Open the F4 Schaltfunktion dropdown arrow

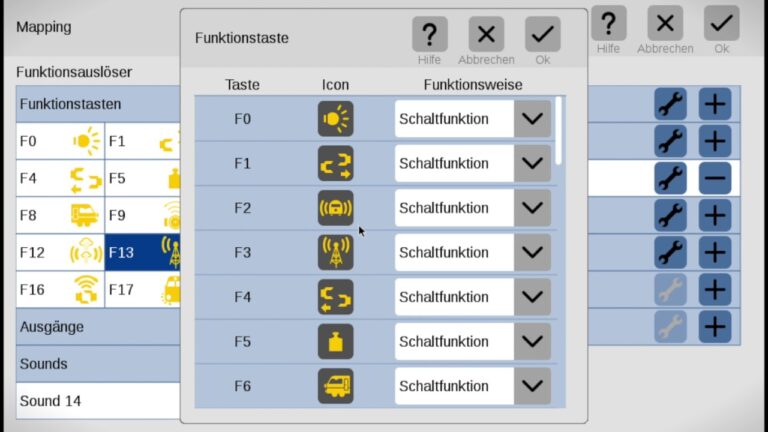pos(532,297)
